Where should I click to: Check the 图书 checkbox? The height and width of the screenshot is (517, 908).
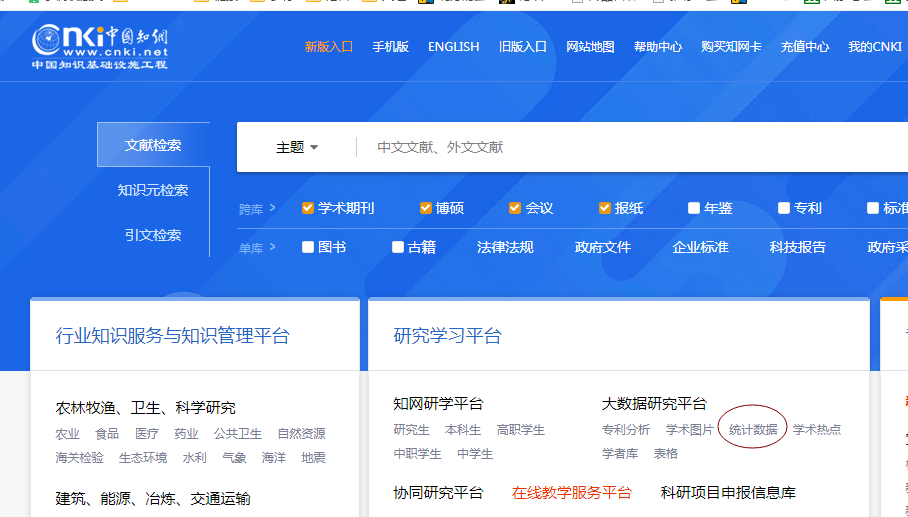(x=307, y=247)
